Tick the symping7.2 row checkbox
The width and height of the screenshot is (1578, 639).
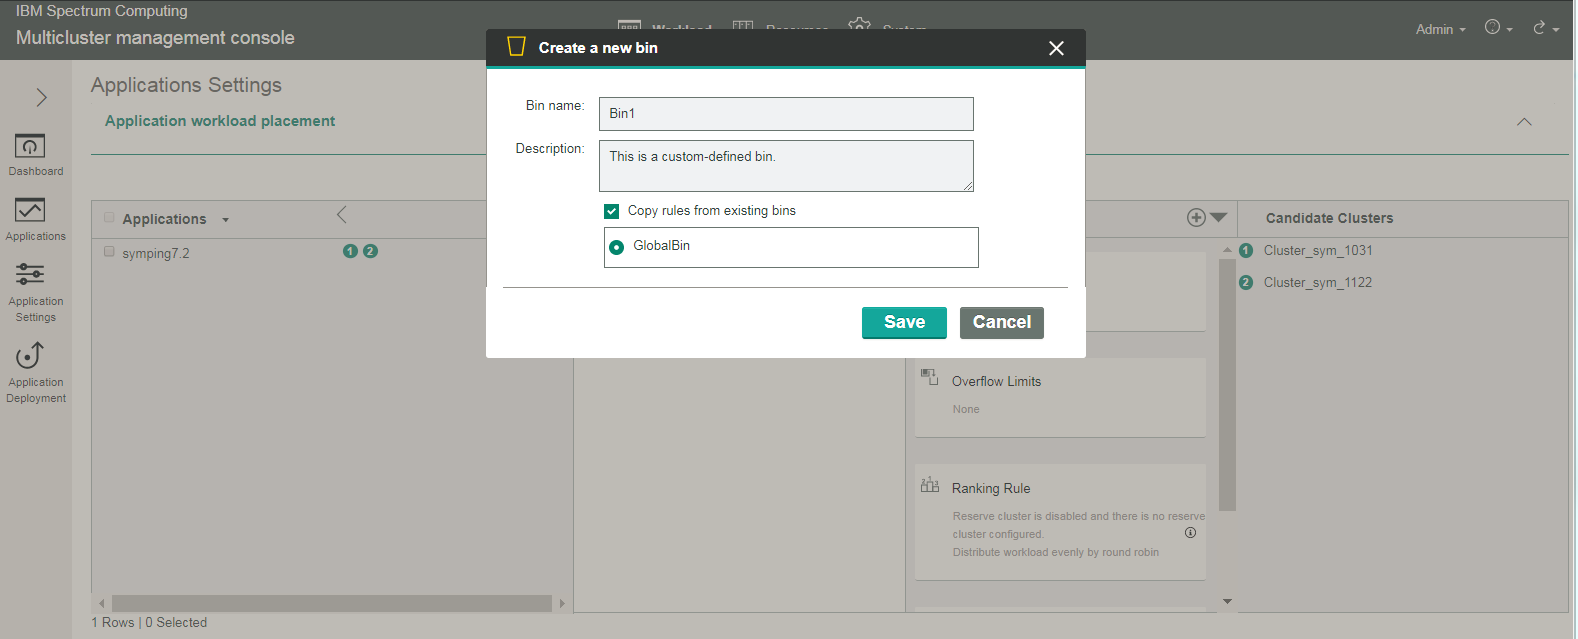coord(109,252)
